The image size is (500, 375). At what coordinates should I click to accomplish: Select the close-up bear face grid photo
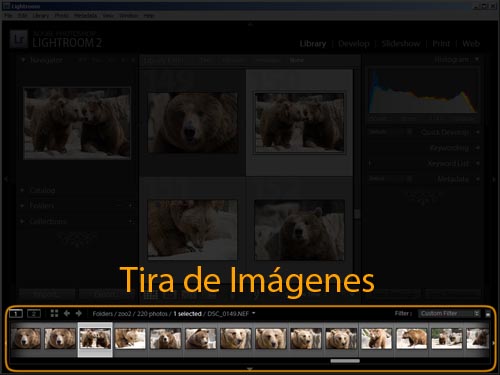click(x=193, y=123)
